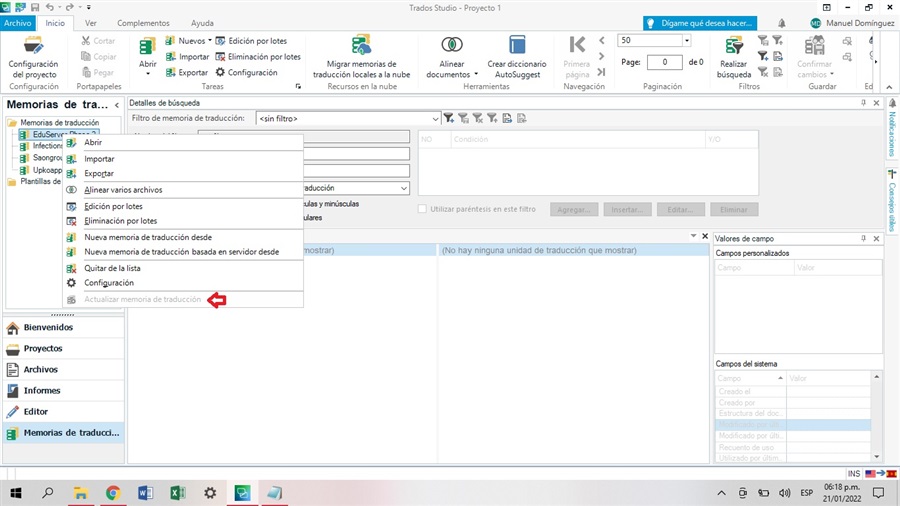Toggle Utilizar paréntesis en este filtro

coord(422,209)
